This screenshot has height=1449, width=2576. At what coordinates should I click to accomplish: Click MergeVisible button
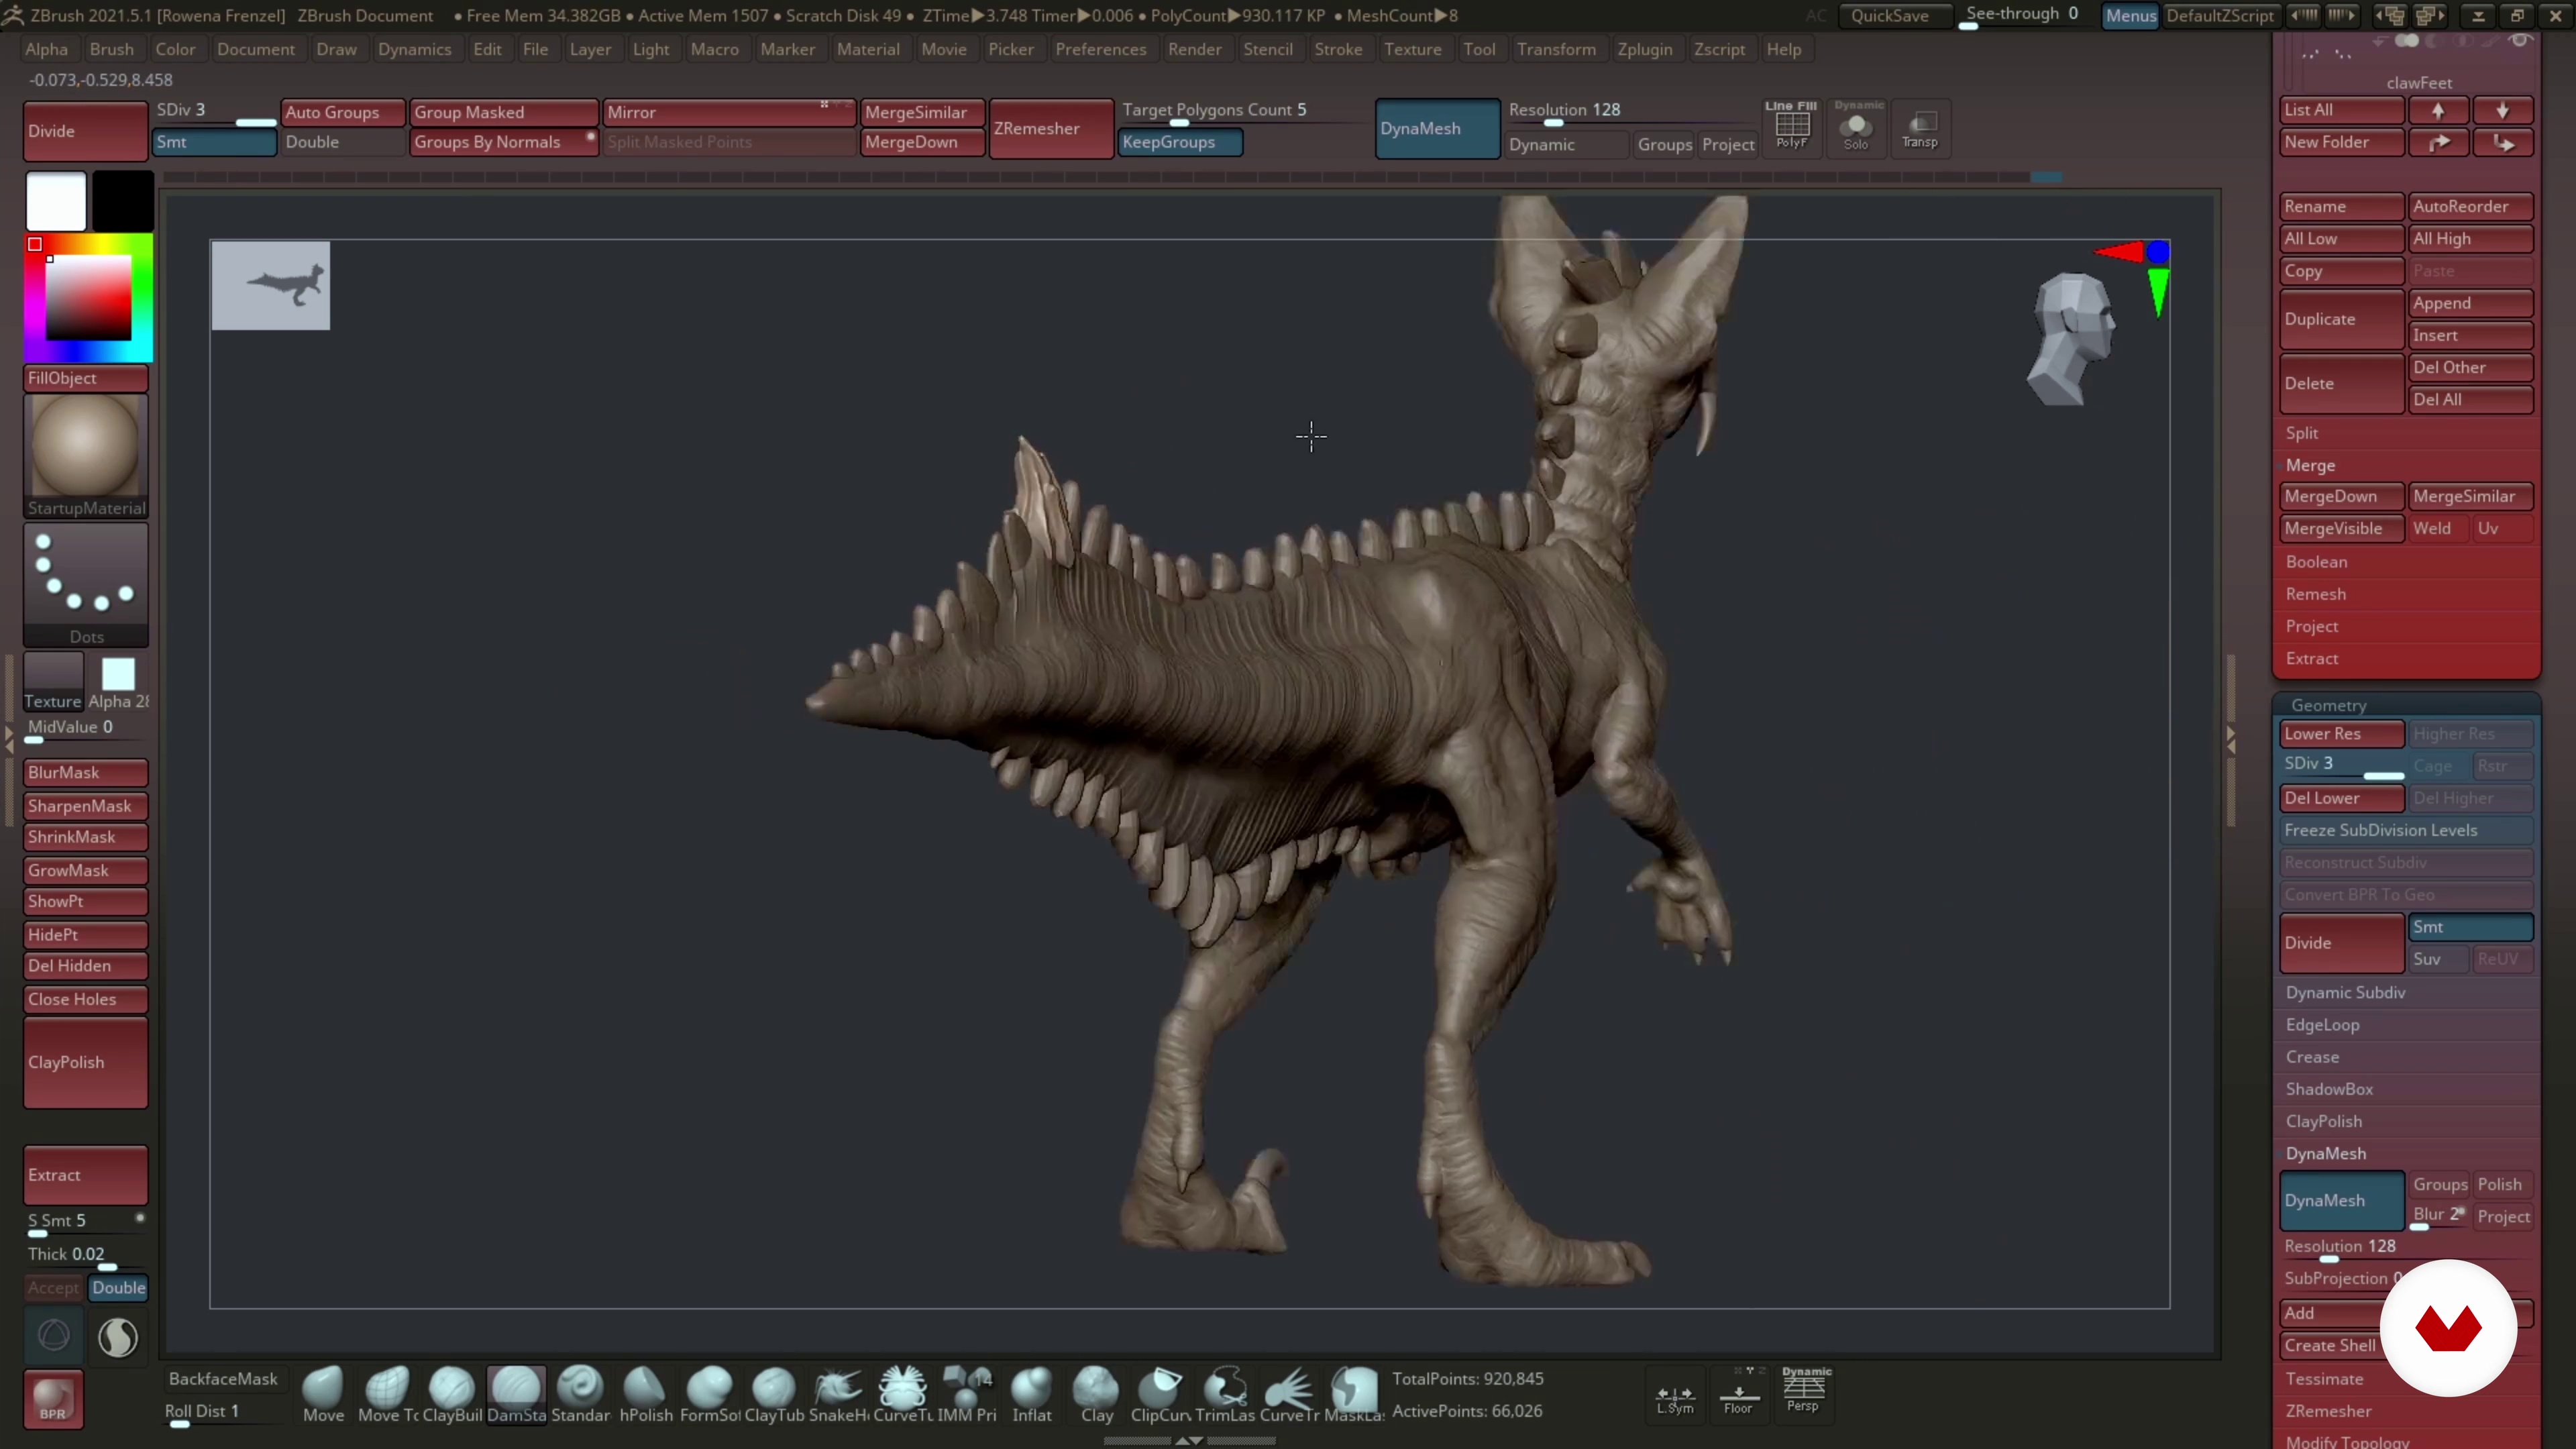point(2341,528)
